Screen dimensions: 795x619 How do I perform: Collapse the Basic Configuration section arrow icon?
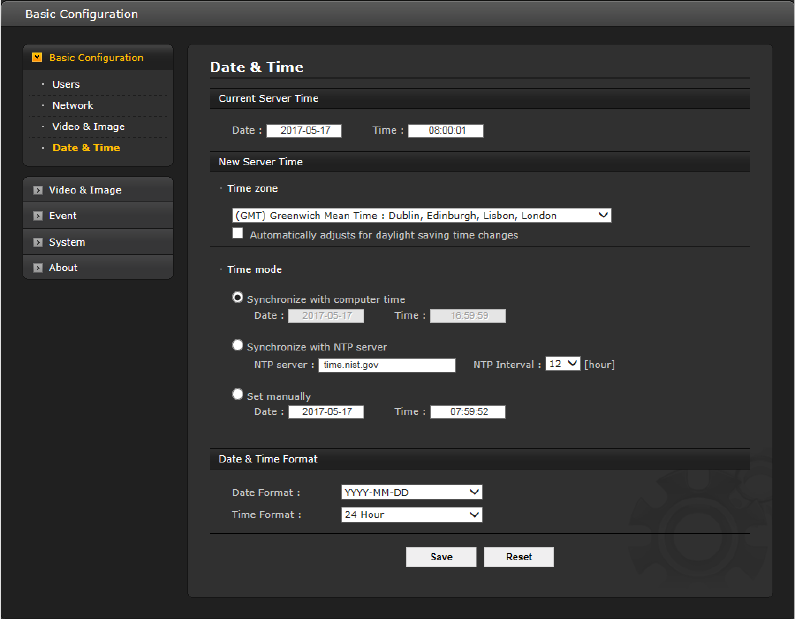37,57
